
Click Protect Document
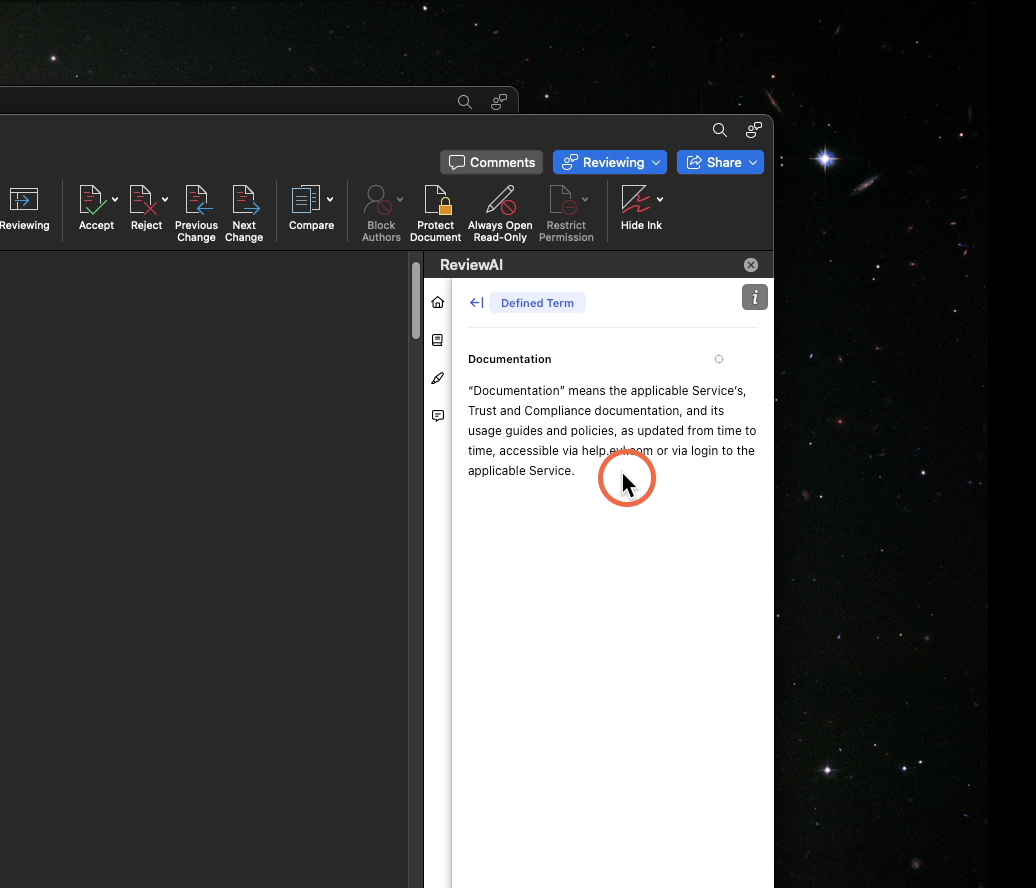435,213
